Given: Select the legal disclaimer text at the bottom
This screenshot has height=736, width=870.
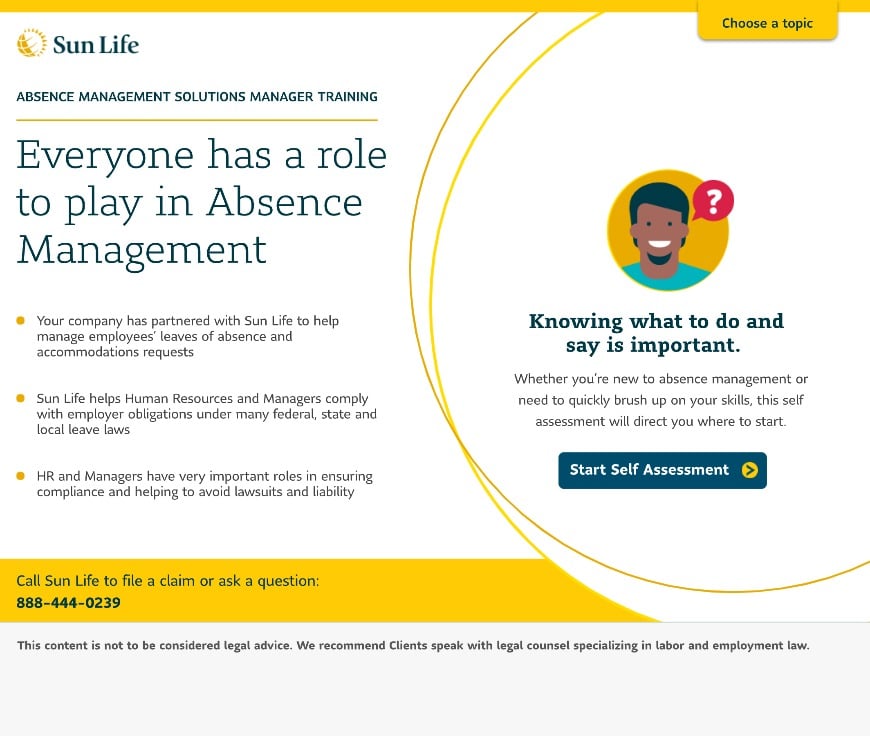Looking at the screenshot, I should click(x=414, y=645).
